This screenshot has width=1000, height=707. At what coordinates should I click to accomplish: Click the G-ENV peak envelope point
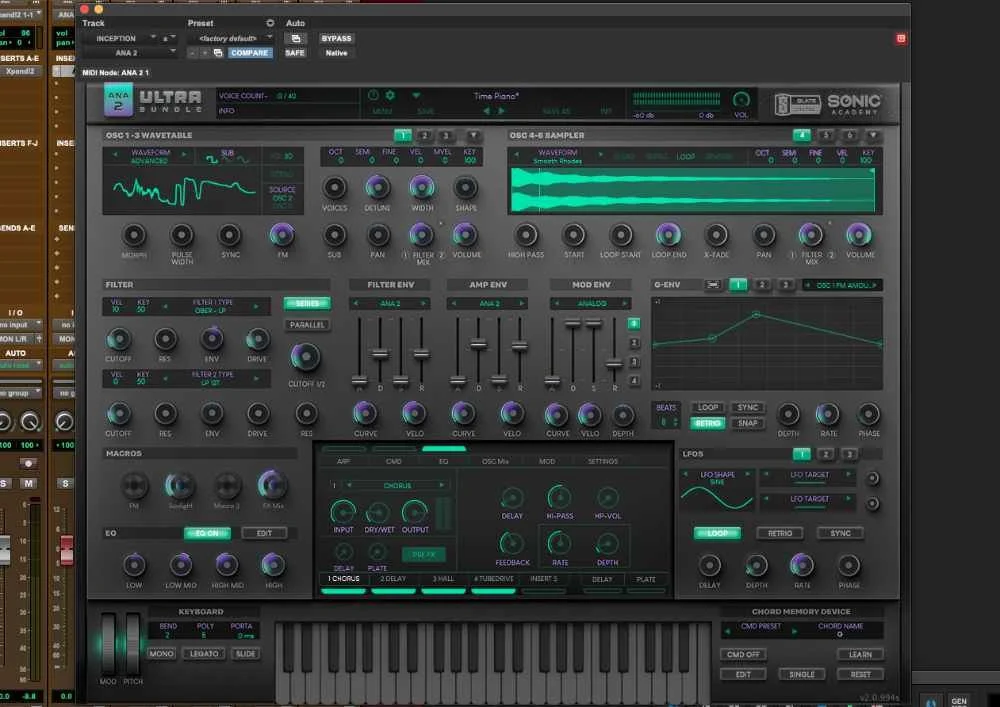pyautogui.click(x=756, y=315)
